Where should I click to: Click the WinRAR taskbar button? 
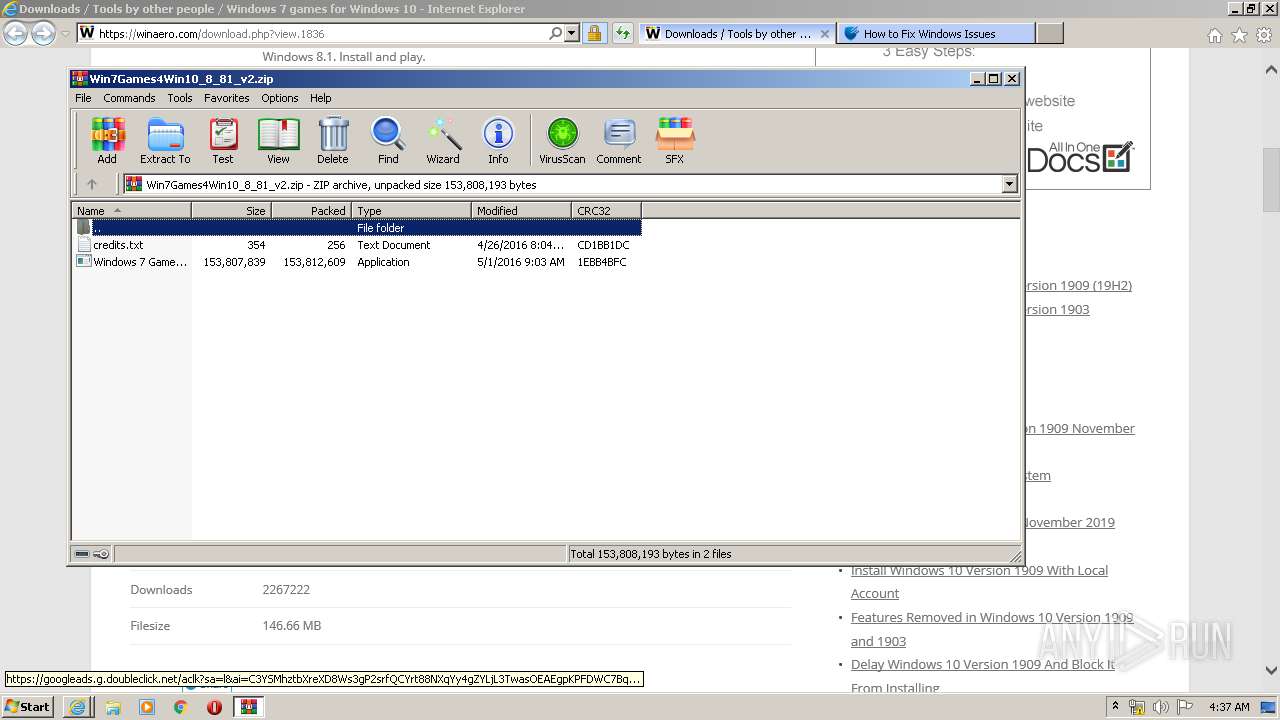coord(248,707)
